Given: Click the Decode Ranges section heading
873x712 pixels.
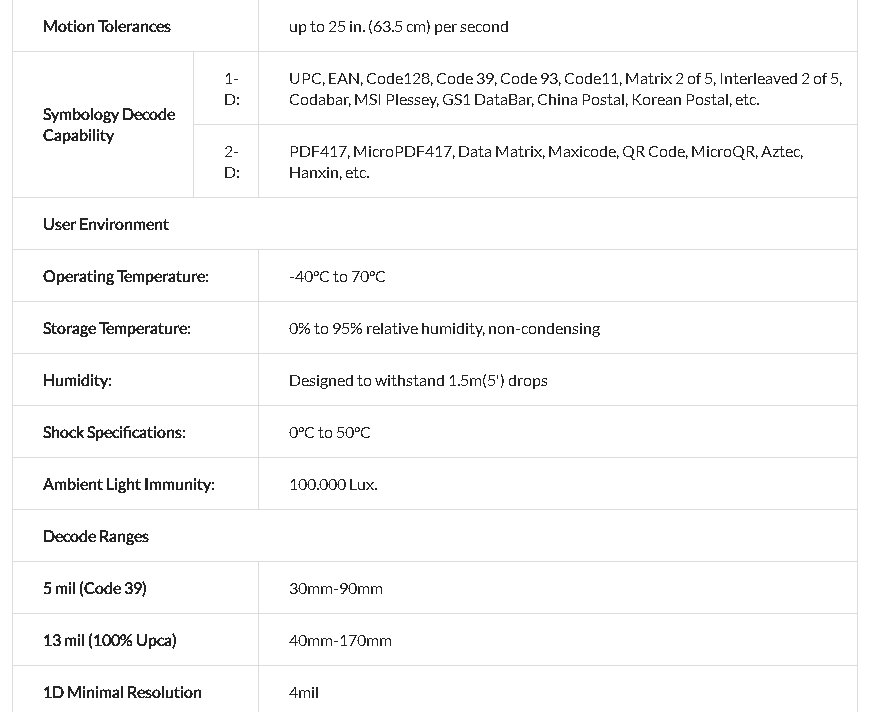Looking at the screenshot, I should click(96, 536).
